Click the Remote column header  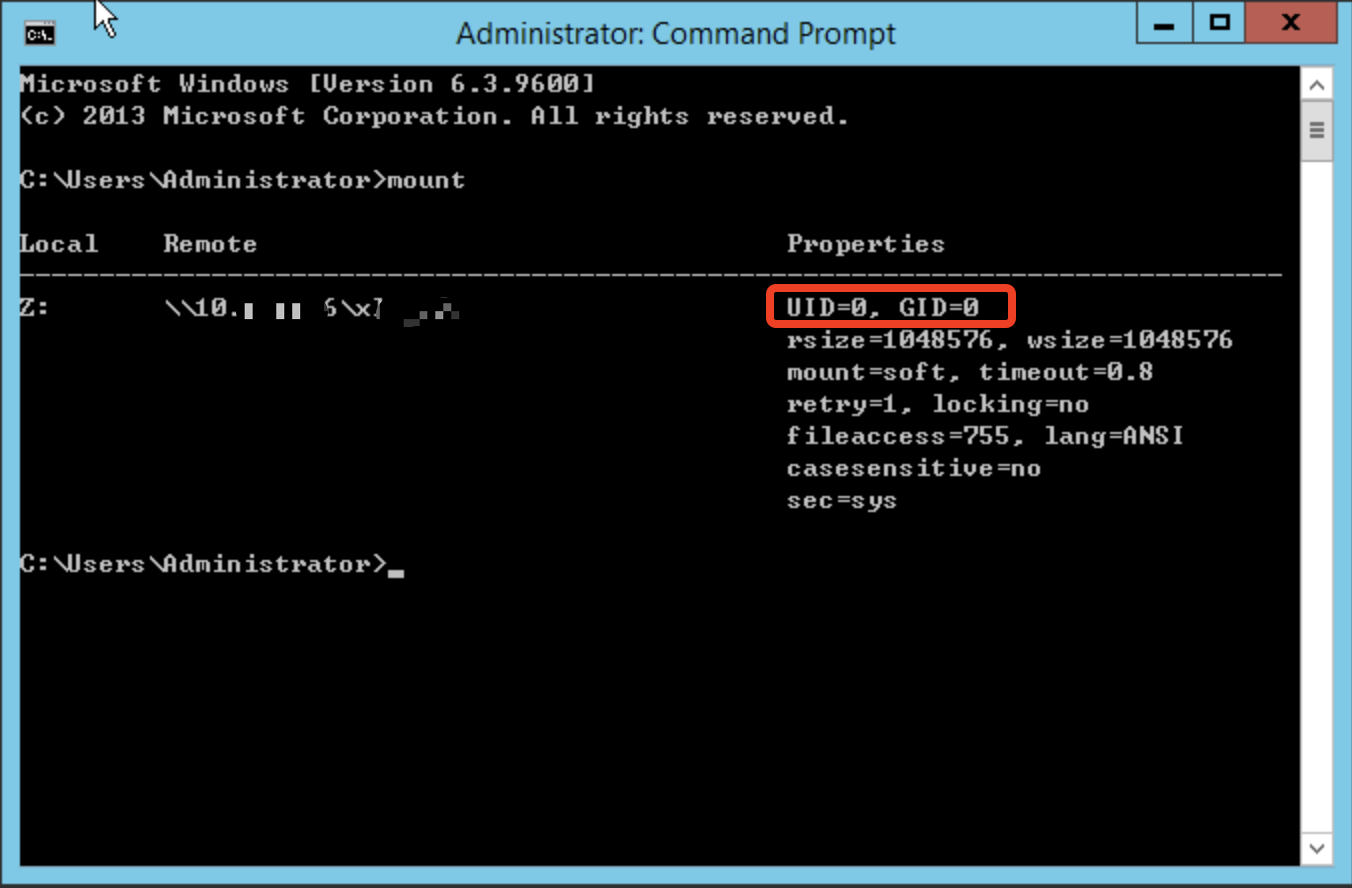[209, 243]
